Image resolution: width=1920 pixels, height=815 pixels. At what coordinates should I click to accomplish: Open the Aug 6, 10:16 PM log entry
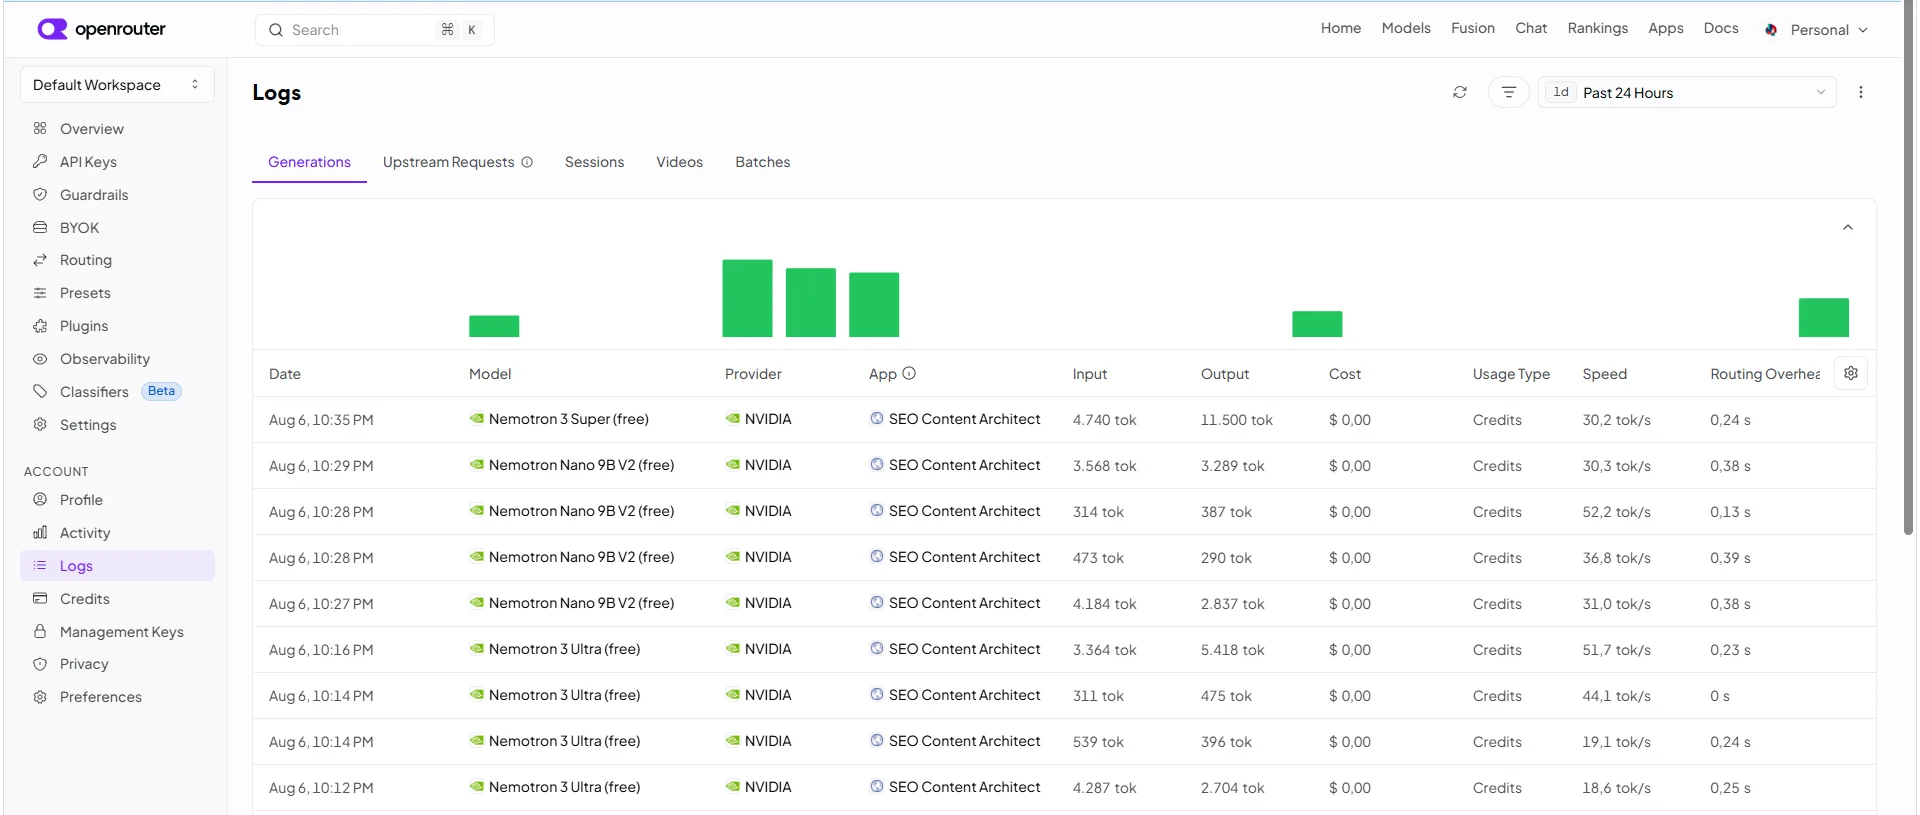pyautogui.click(x=1064, y=650)
